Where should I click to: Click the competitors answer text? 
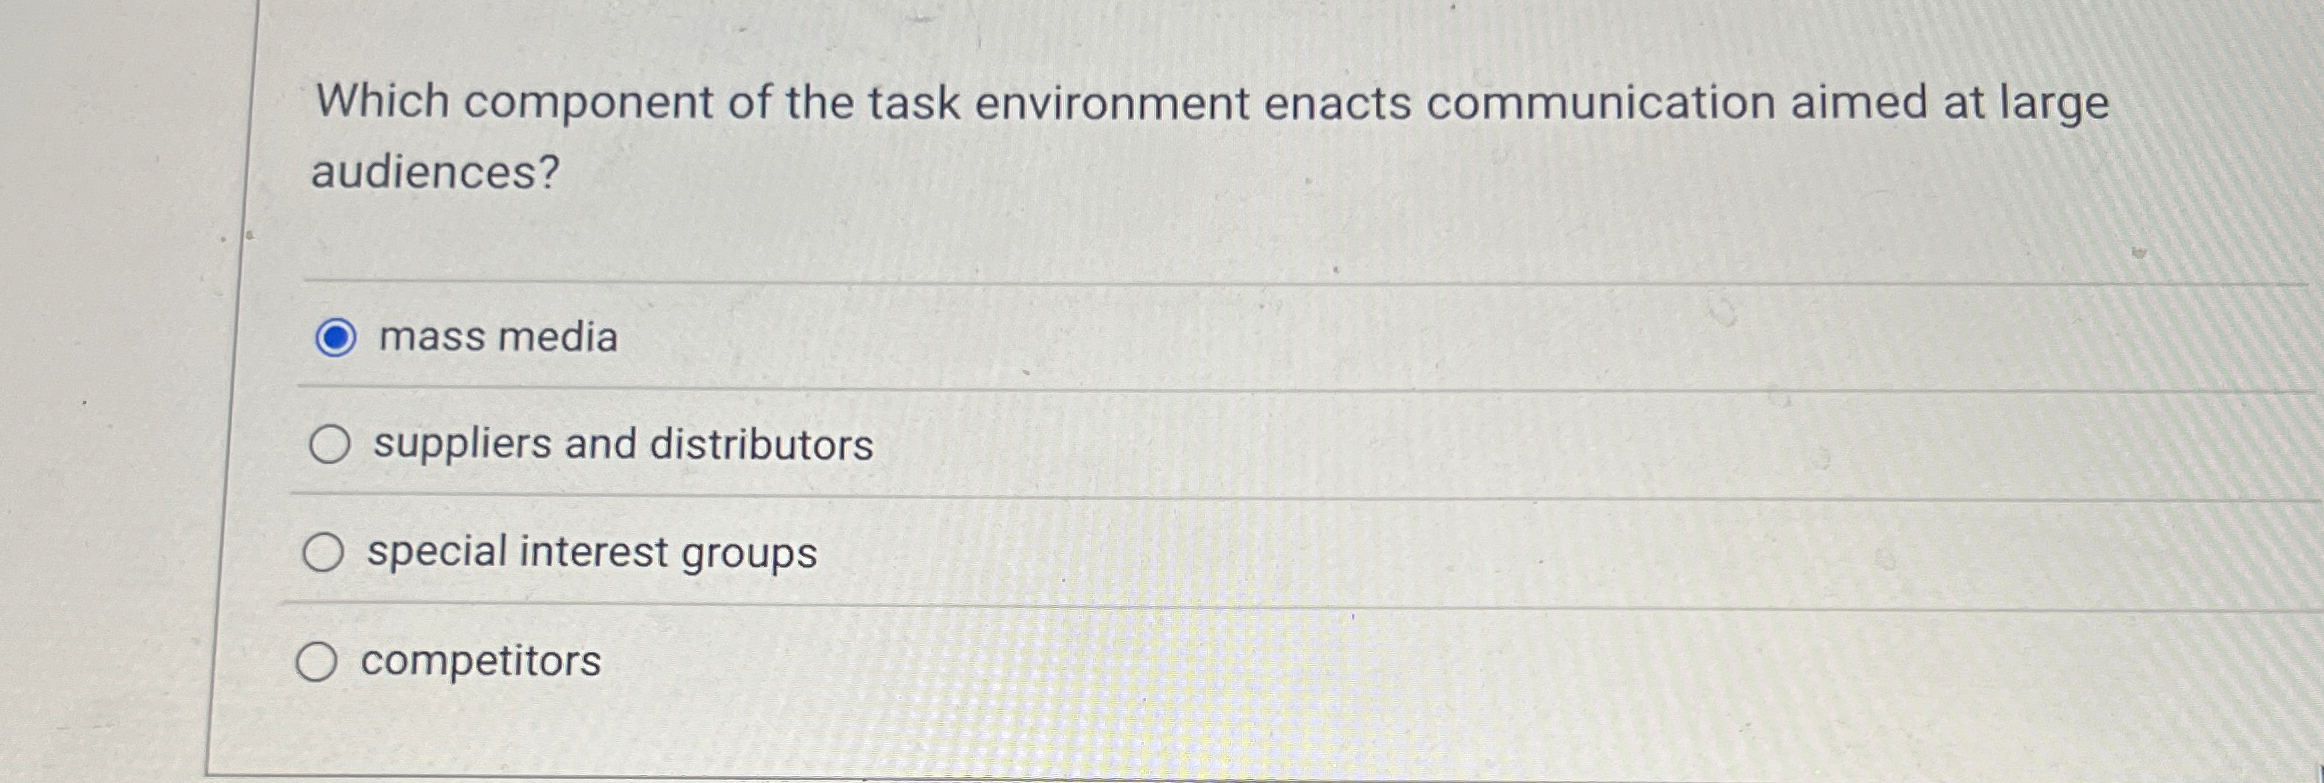point(482,660)
